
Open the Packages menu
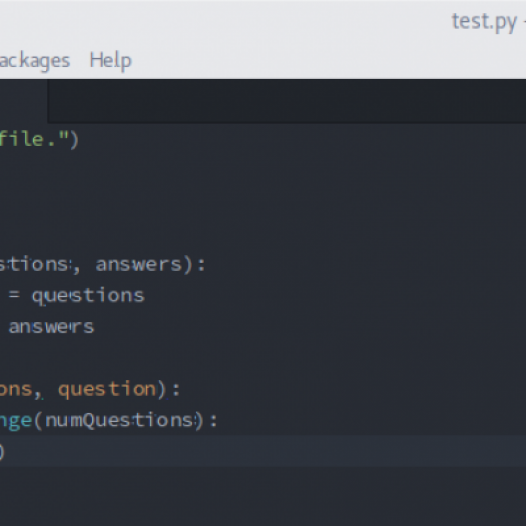(35, 61)
